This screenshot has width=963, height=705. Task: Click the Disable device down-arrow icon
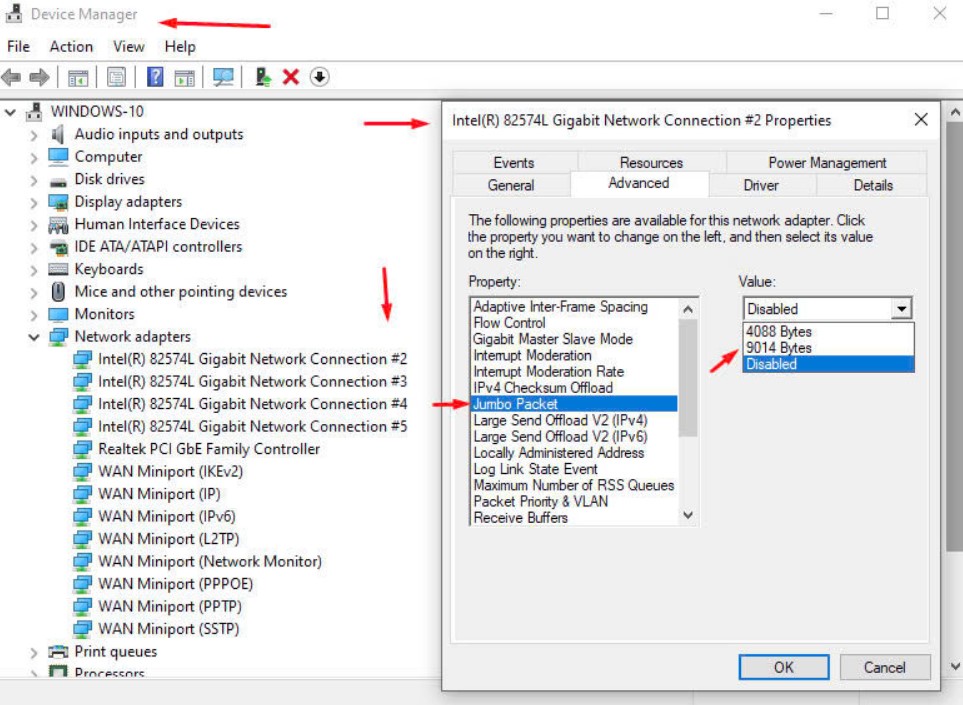[319, 77]
